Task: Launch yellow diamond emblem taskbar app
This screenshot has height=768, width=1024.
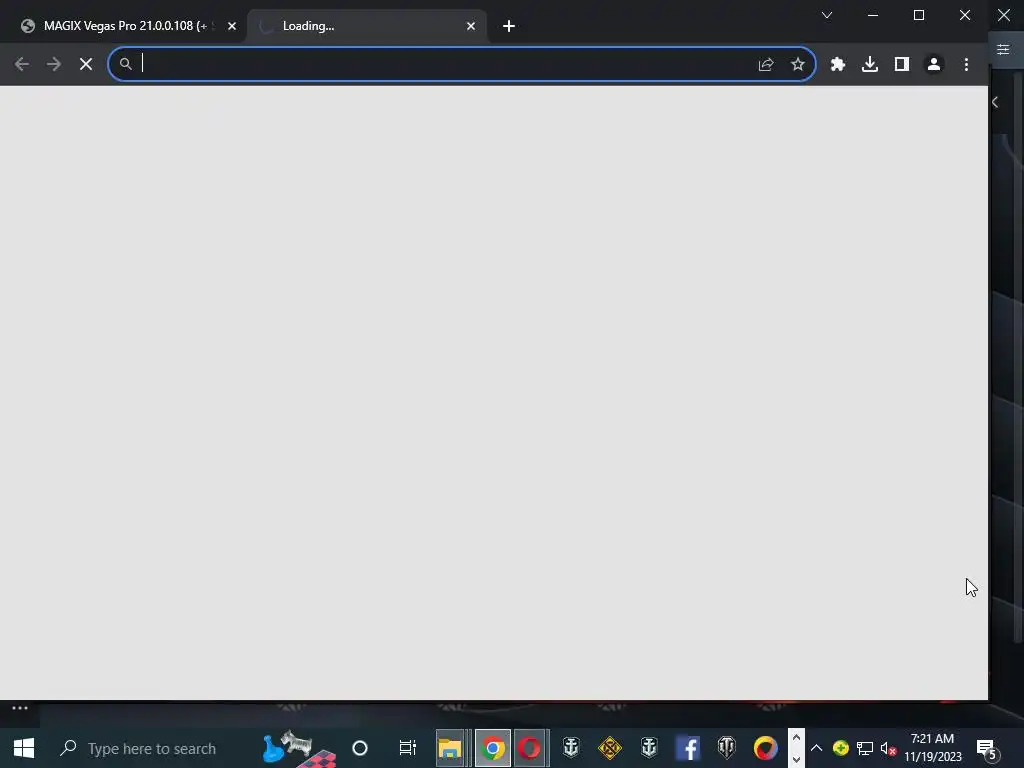Action: point(609,748)
